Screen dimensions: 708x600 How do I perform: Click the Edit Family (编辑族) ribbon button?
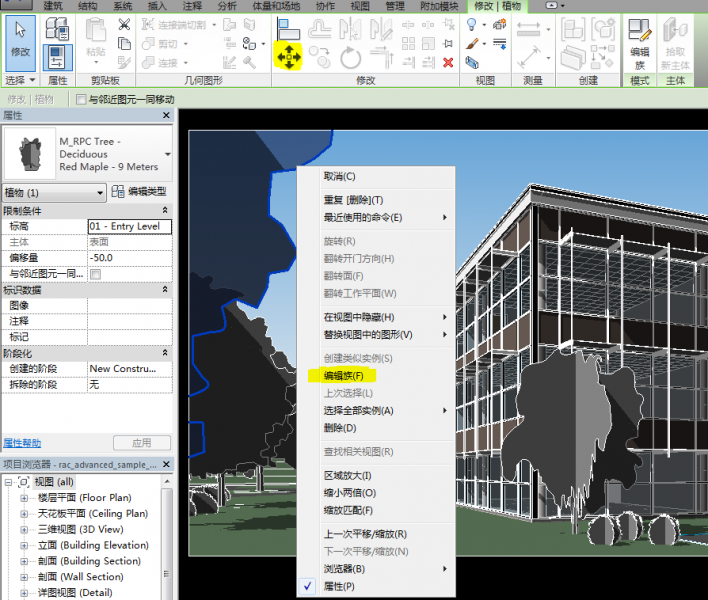coord(640,44)
